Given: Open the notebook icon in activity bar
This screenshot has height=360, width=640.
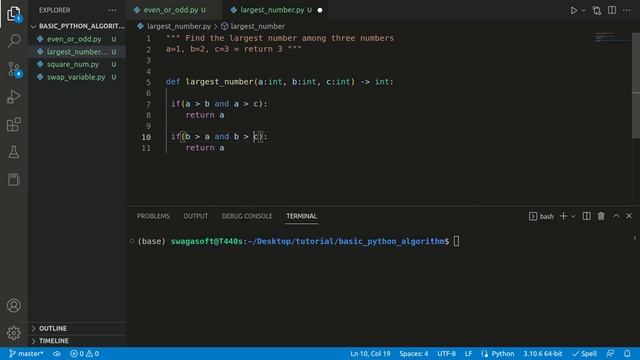Looking at the screenshot, I should click(x=14, y=180).
